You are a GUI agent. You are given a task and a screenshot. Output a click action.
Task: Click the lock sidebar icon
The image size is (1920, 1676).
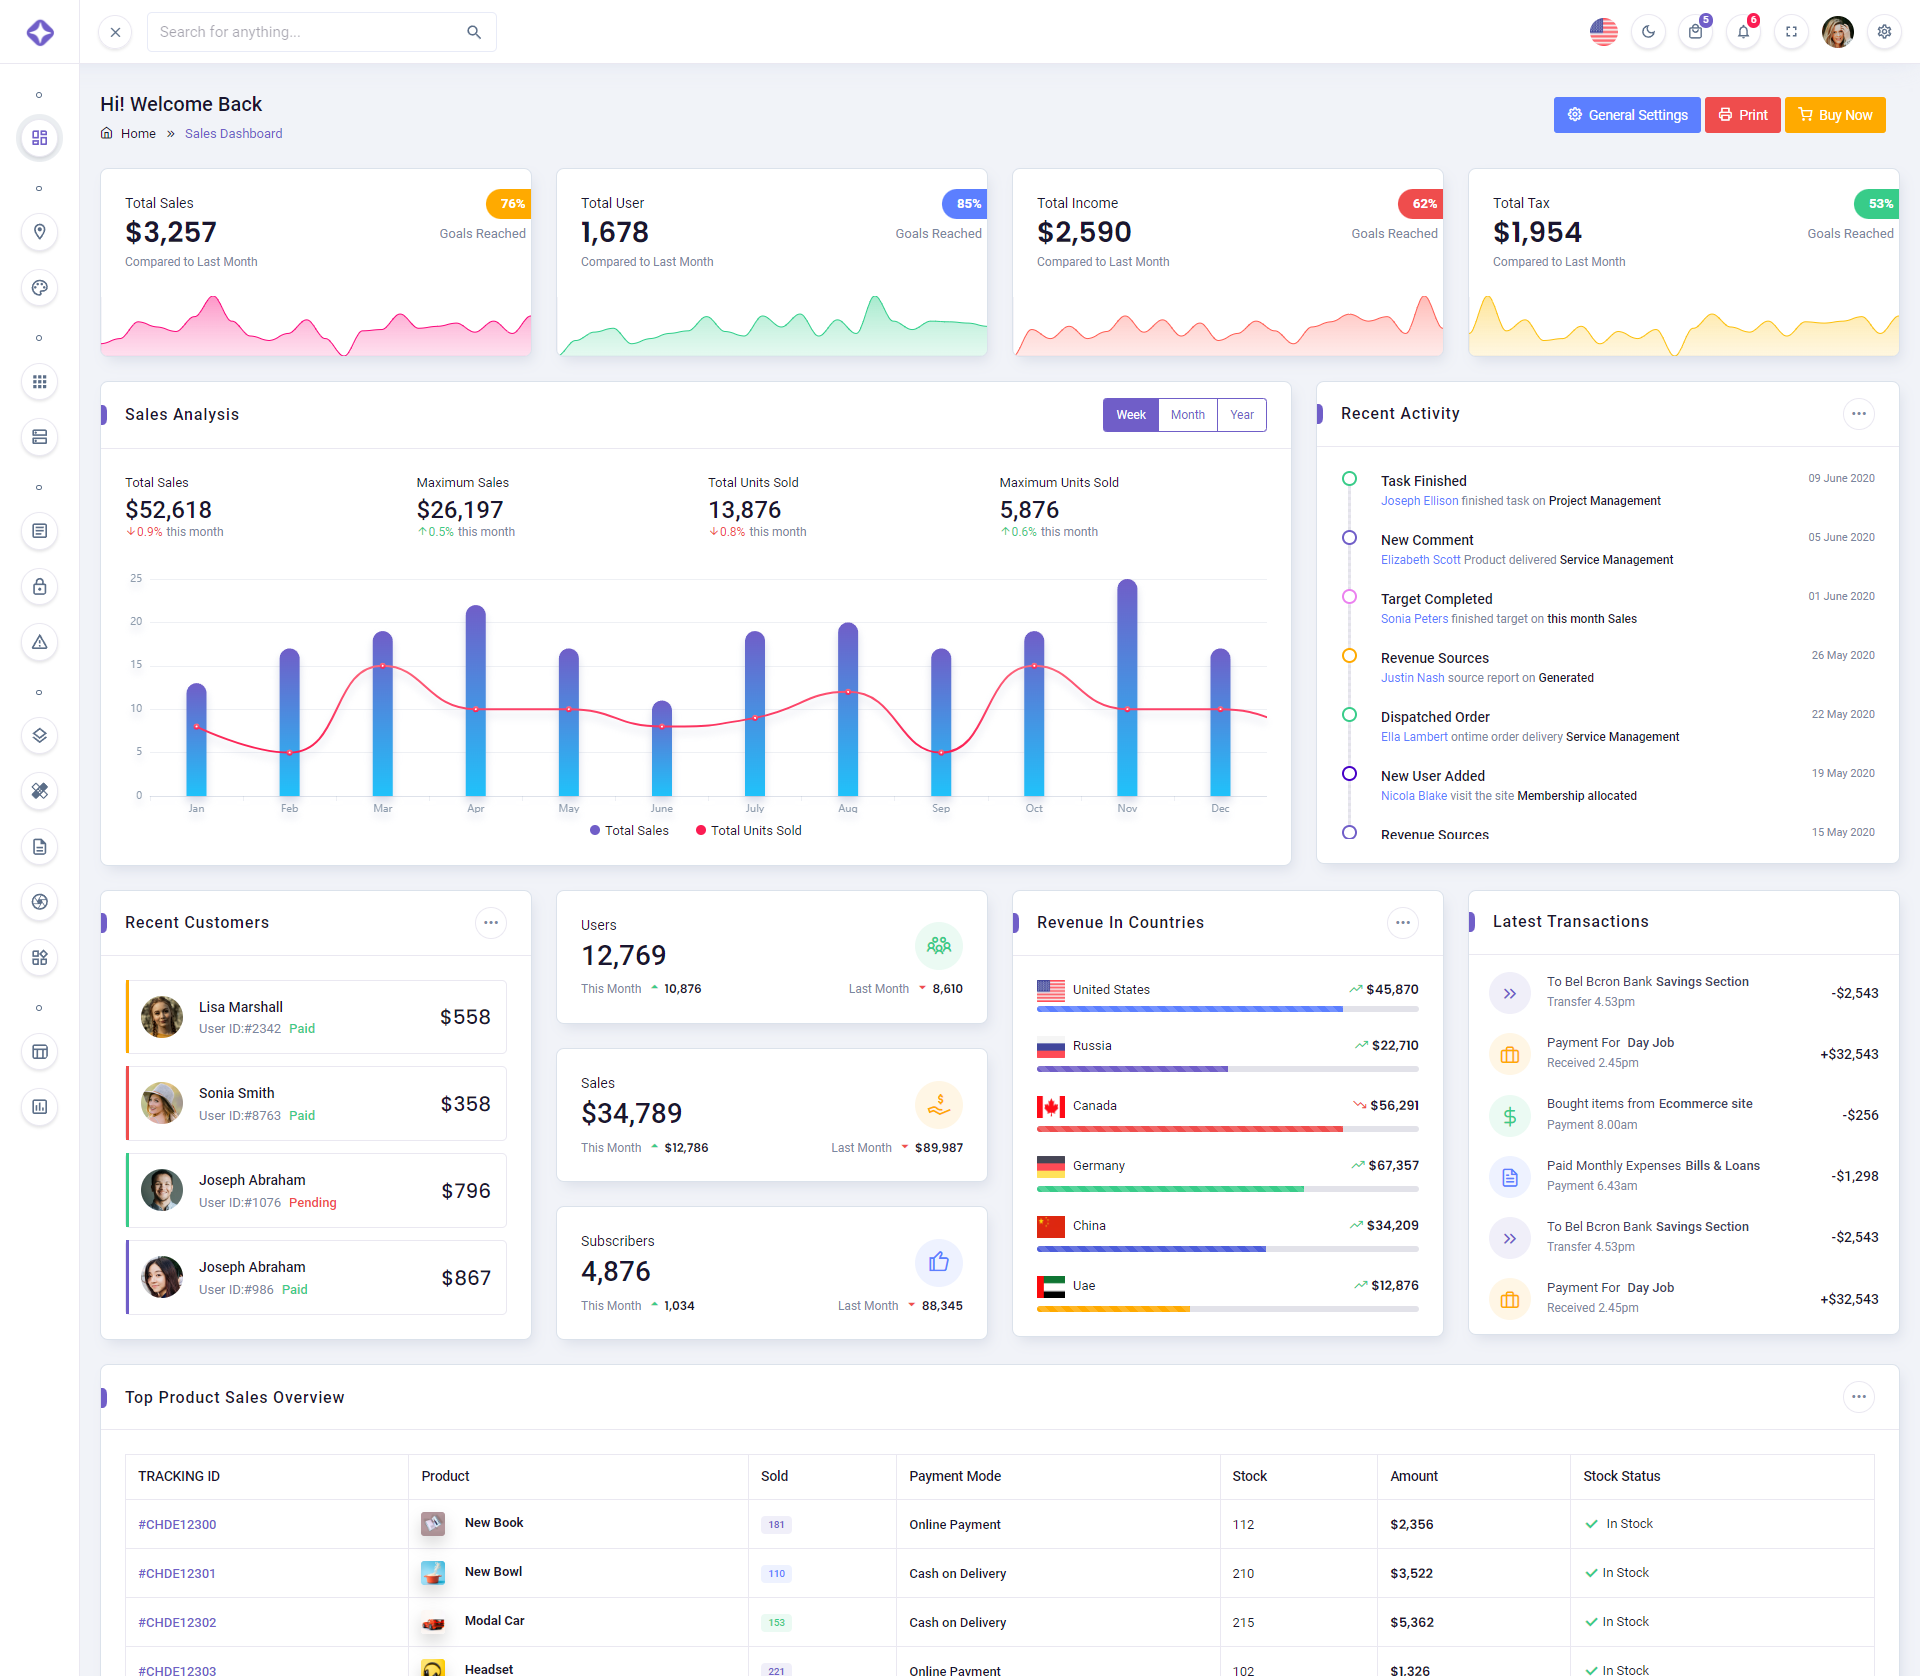click(x=39, y=587)
